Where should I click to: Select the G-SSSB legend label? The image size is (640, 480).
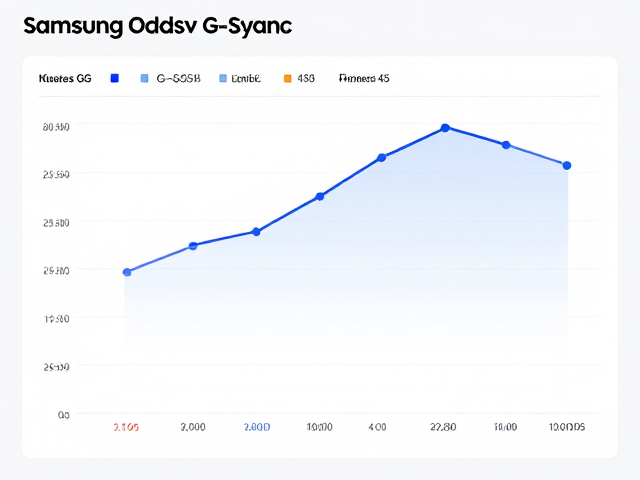click(178, 78)
